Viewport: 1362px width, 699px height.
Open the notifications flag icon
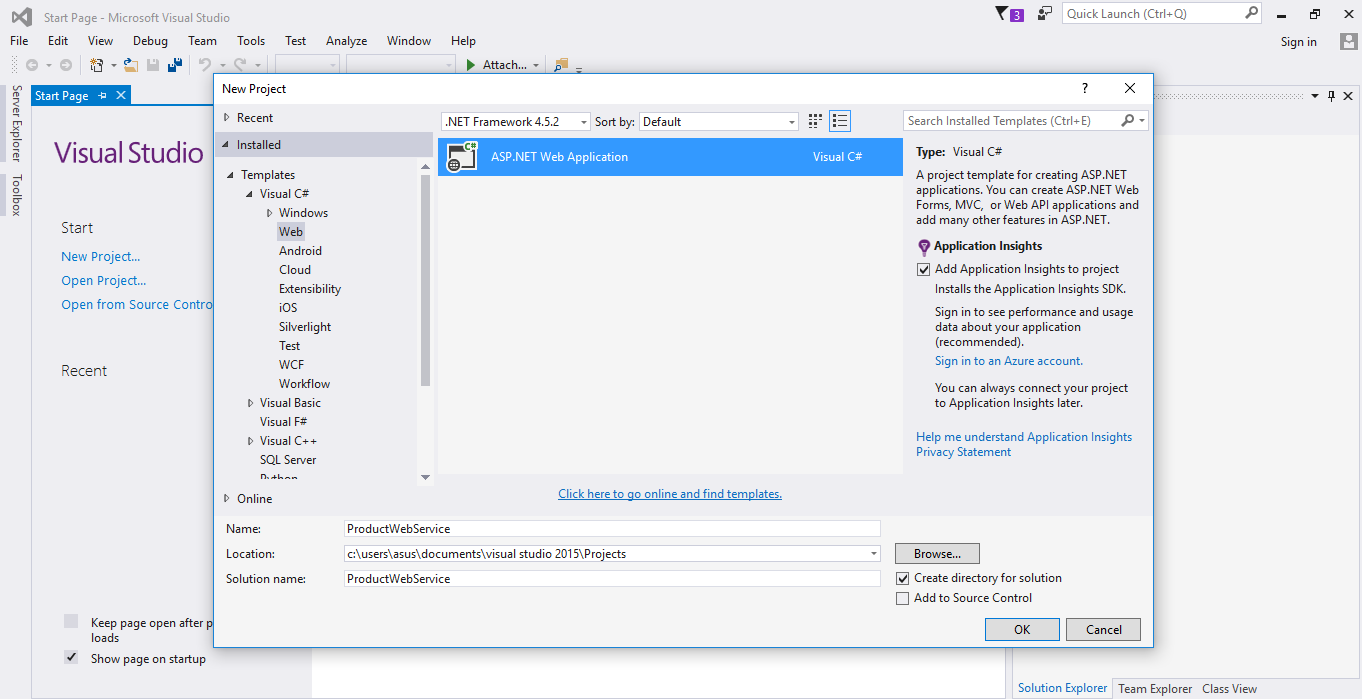point(1003,14)
